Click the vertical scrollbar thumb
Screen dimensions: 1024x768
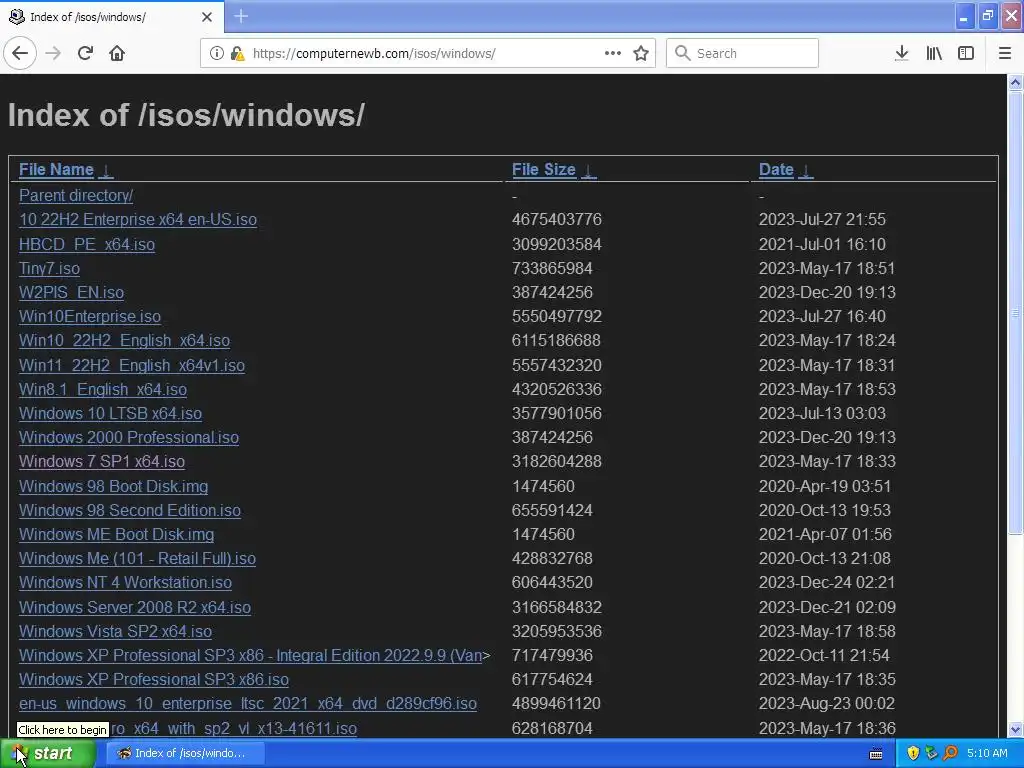[1016, 312]
